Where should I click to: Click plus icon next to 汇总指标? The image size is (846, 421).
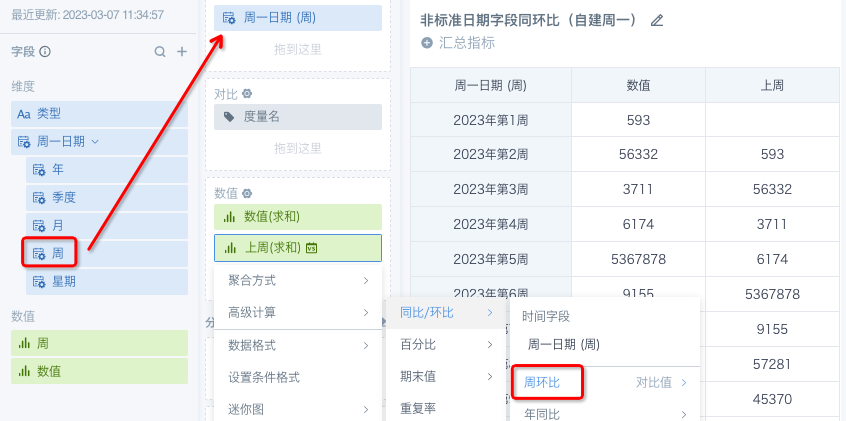(x=427, y=43)
